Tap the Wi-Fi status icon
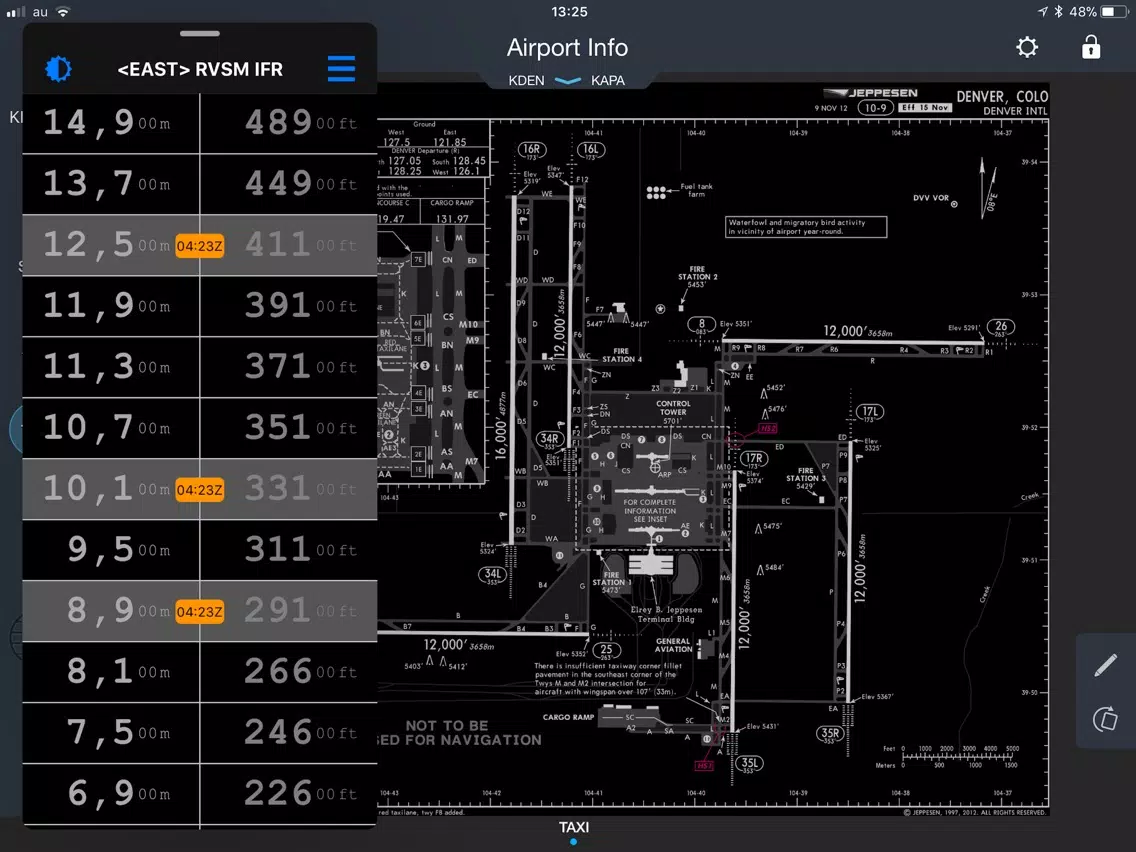1136x852 pixels. (x=63, y=12)
